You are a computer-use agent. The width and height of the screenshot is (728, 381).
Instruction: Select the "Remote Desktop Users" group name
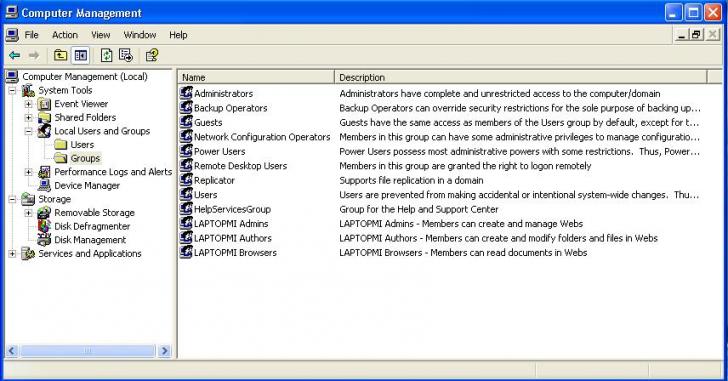240,166
